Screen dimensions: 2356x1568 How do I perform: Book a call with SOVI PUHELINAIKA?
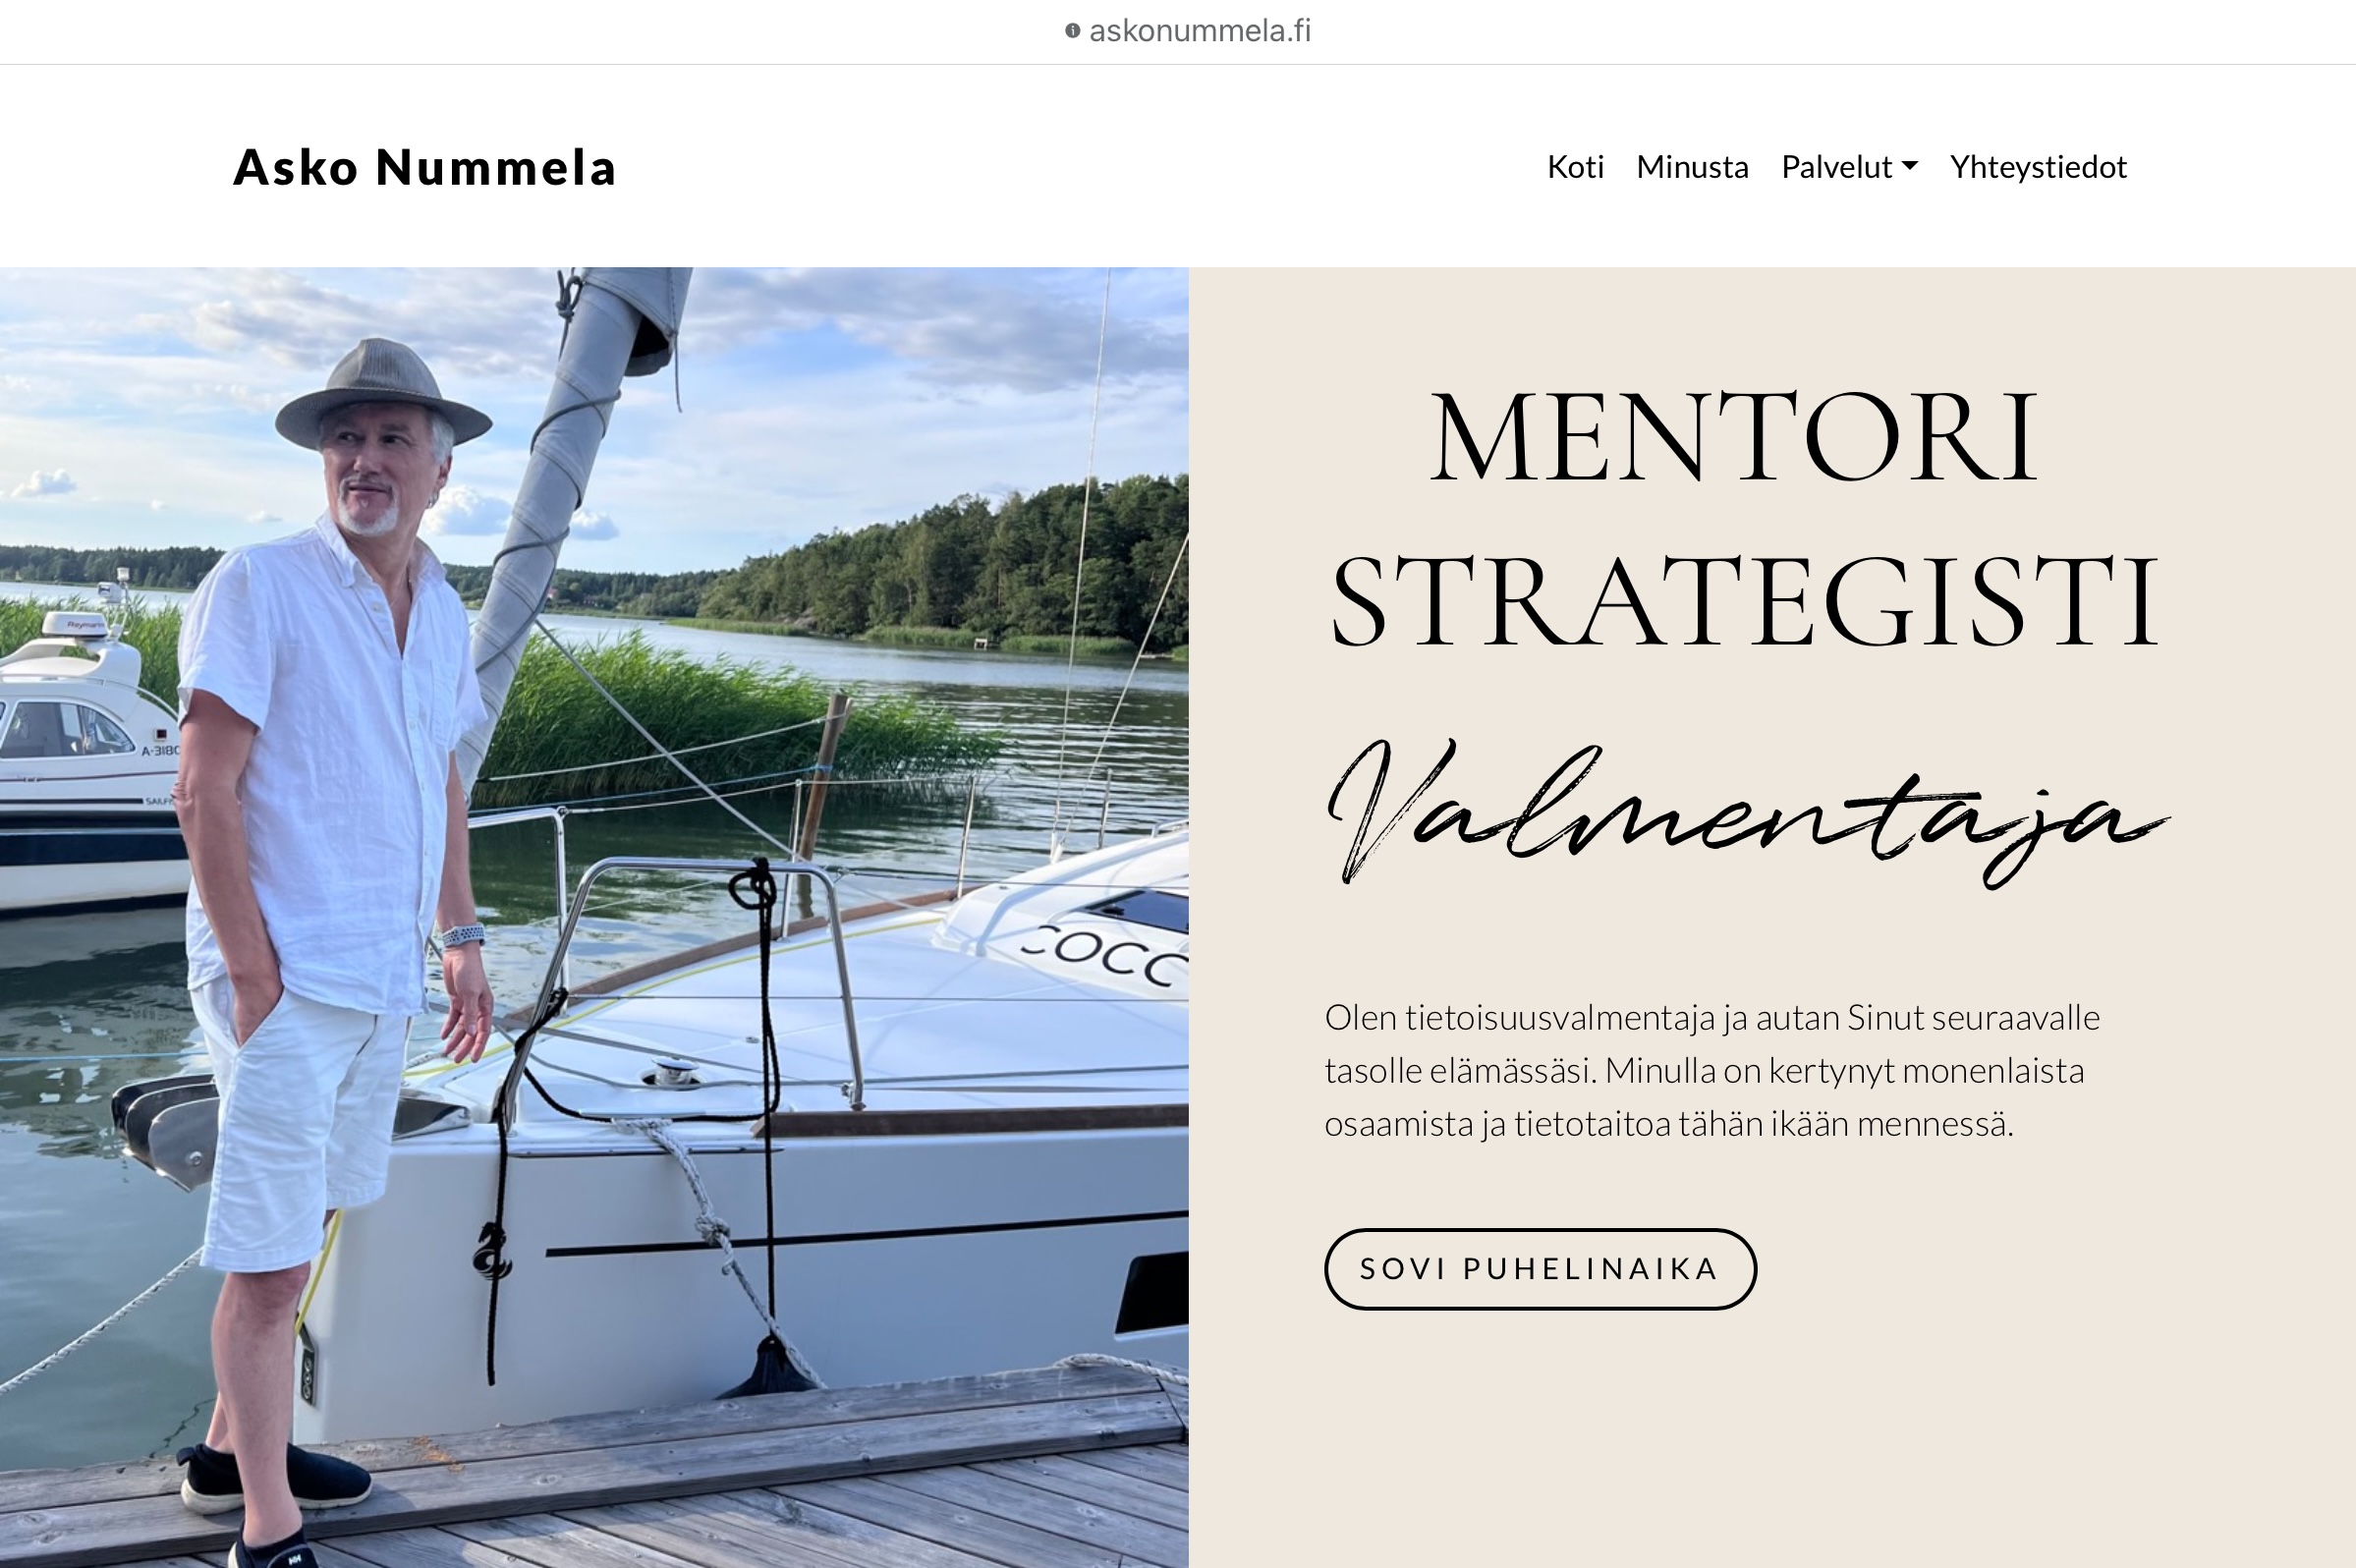tap(1539, 1268)
